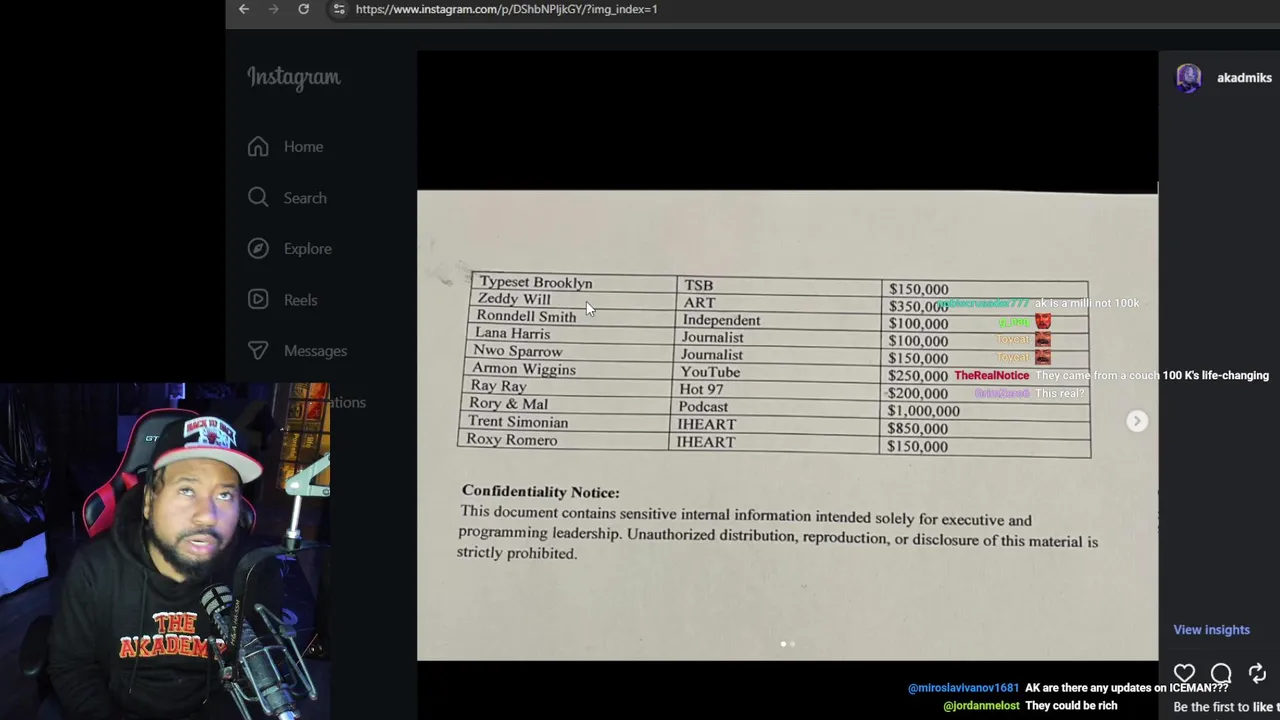Click the Instagram logo in sidebar
Viewport: 1280px width, 720px height.
click(x=294, y=78)
